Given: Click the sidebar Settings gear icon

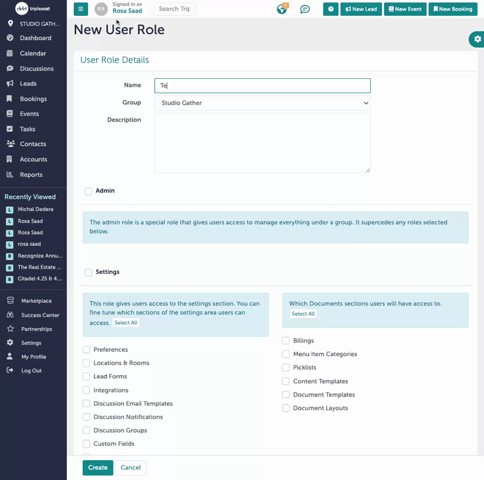Looking at the screenshot, I should 10,342.
